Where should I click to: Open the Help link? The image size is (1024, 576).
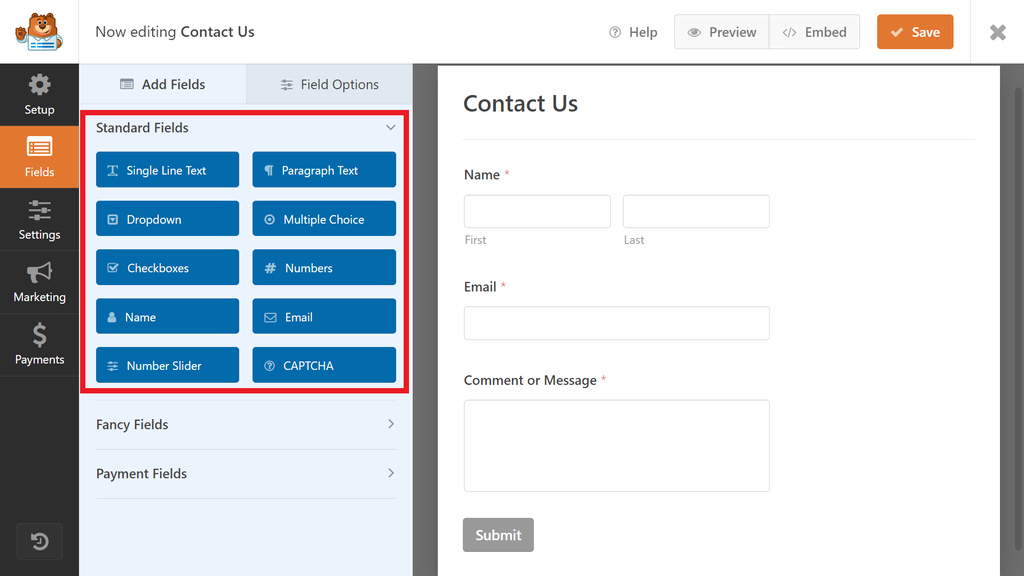click(633, 32)
